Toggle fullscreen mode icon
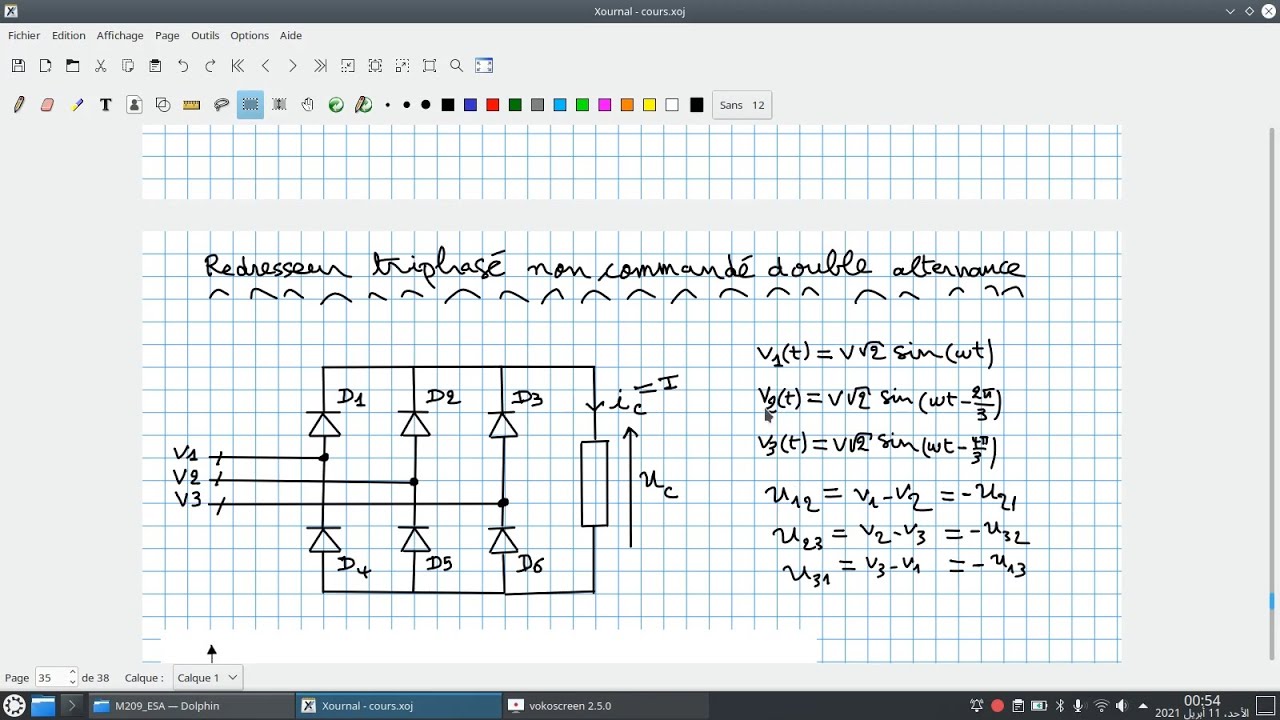Screen dimensions: 1280x720 pyautogui.click(x=484, y=66)
